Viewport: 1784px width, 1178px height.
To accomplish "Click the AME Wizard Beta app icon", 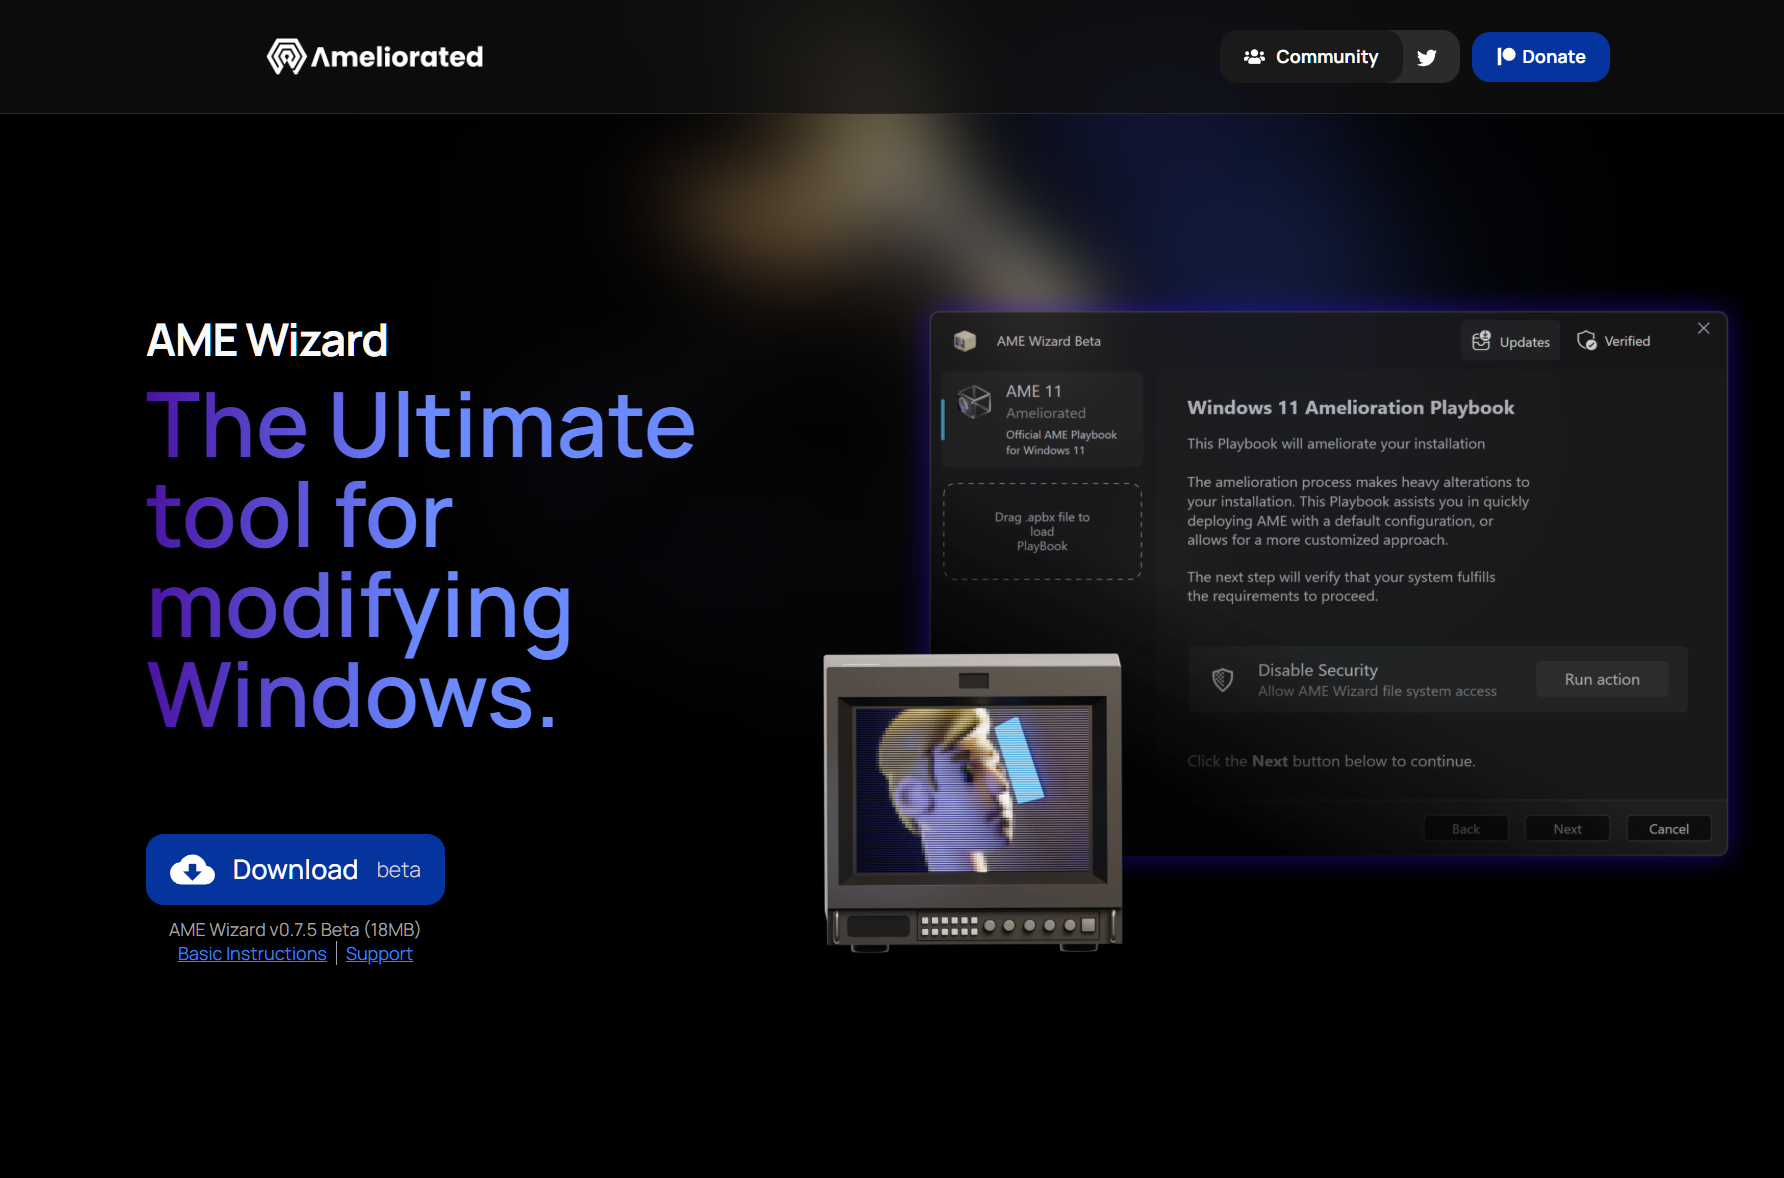I will tap(965, 341).
